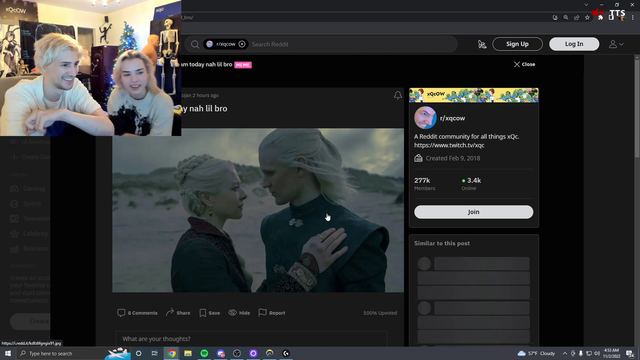Expand the system tray hidden icons chevron
This screenshot has height=360, width=640.
[565, 353]
